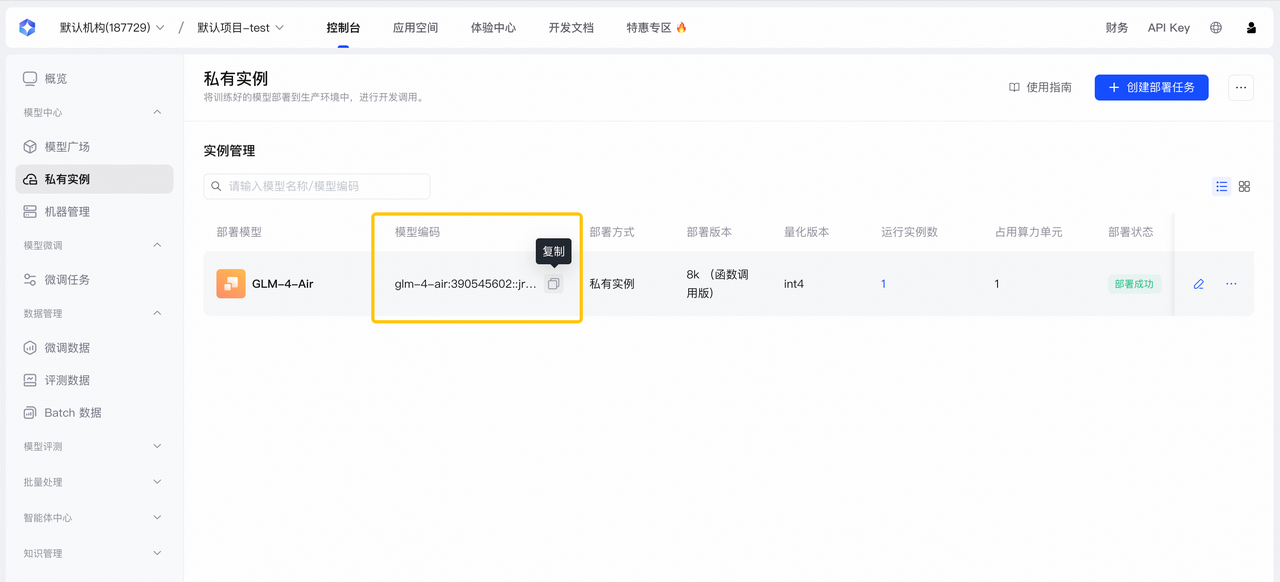Open the more options button beside 创建部署任务
This screenshot has width=1280, height=582.
click(x=1241, y=88)
